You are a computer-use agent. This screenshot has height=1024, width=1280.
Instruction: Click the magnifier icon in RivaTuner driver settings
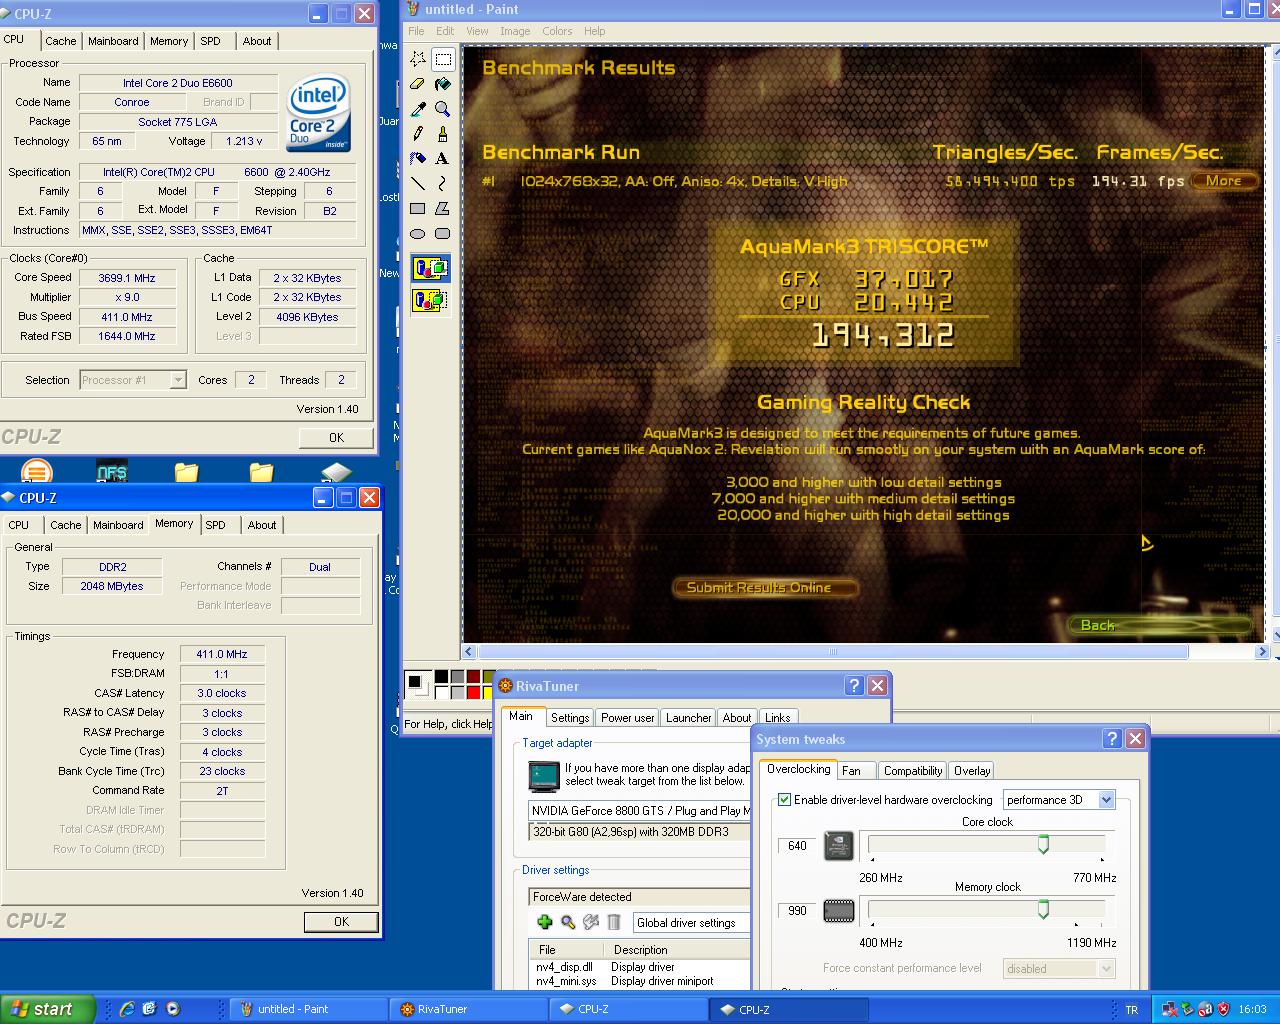click(568, 922)
